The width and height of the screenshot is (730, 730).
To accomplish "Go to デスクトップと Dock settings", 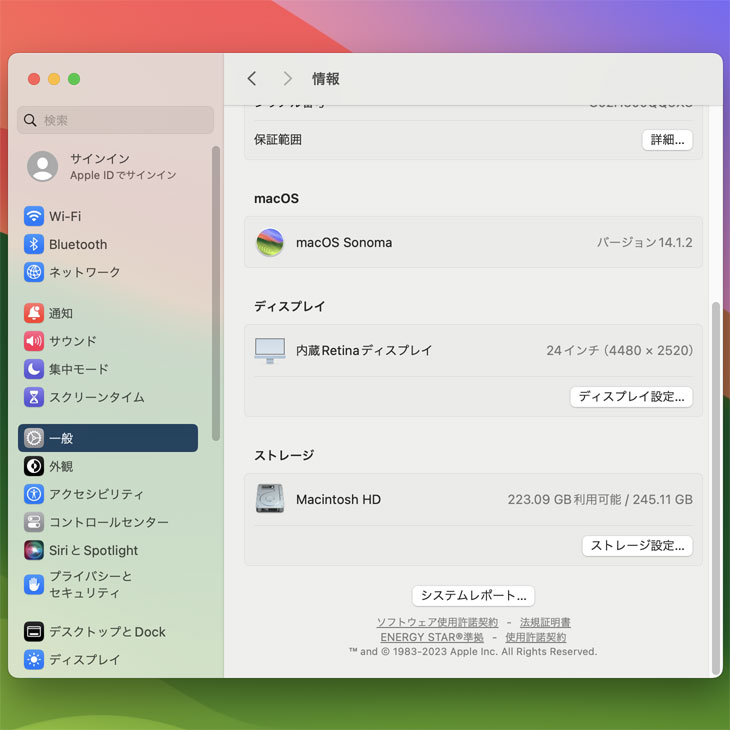I will pyautogui.click(x=107, y=632).
